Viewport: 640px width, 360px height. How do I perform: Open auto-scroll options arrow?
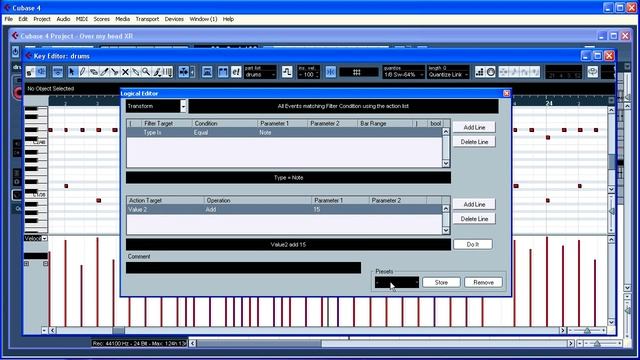pyautogui.click(x=192, y=72)
